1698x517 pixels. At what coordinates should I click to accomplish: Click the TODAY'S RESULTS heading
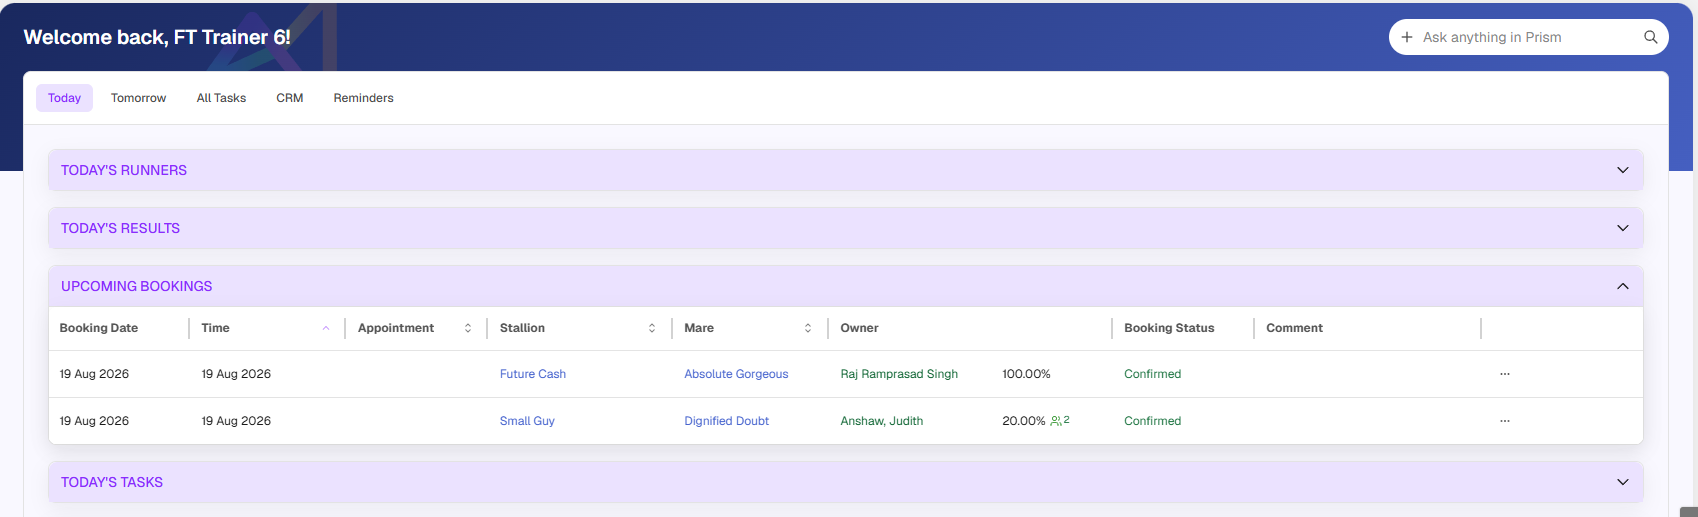pyautogui.click(x=120, y=228)
